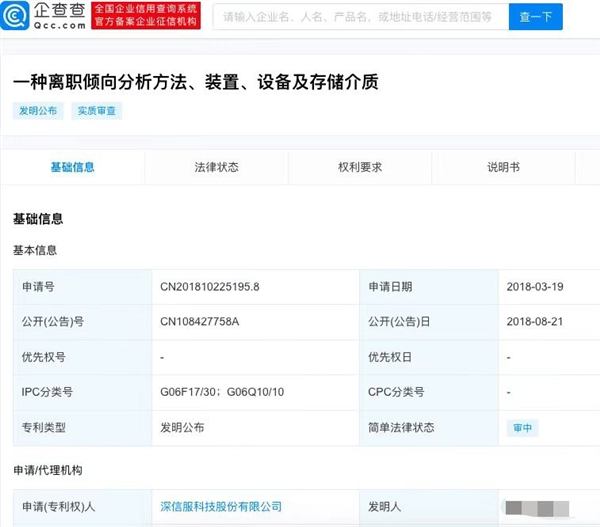Open the 说明书 tab
This screenshot has height=527, width=600.
[503, 167]
